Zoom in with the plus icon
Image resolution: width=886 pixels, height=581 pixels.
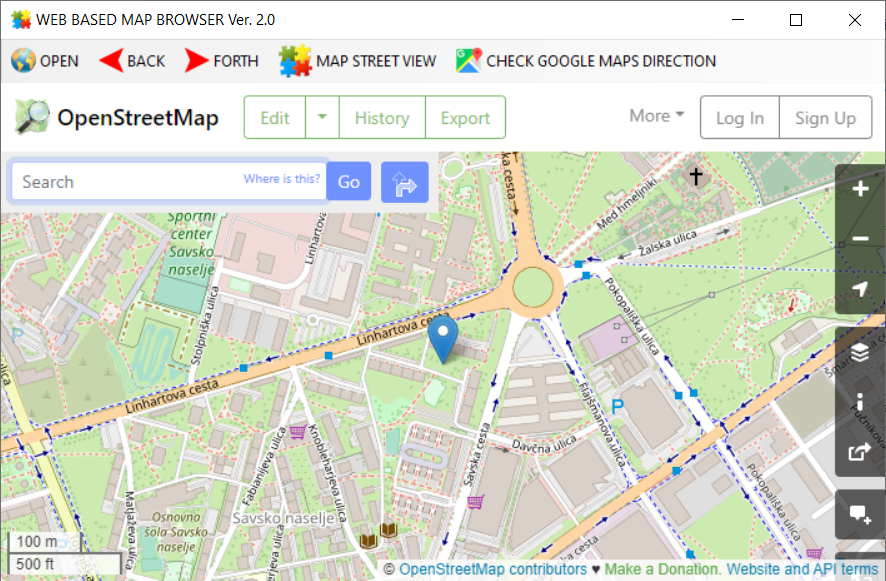860,189
